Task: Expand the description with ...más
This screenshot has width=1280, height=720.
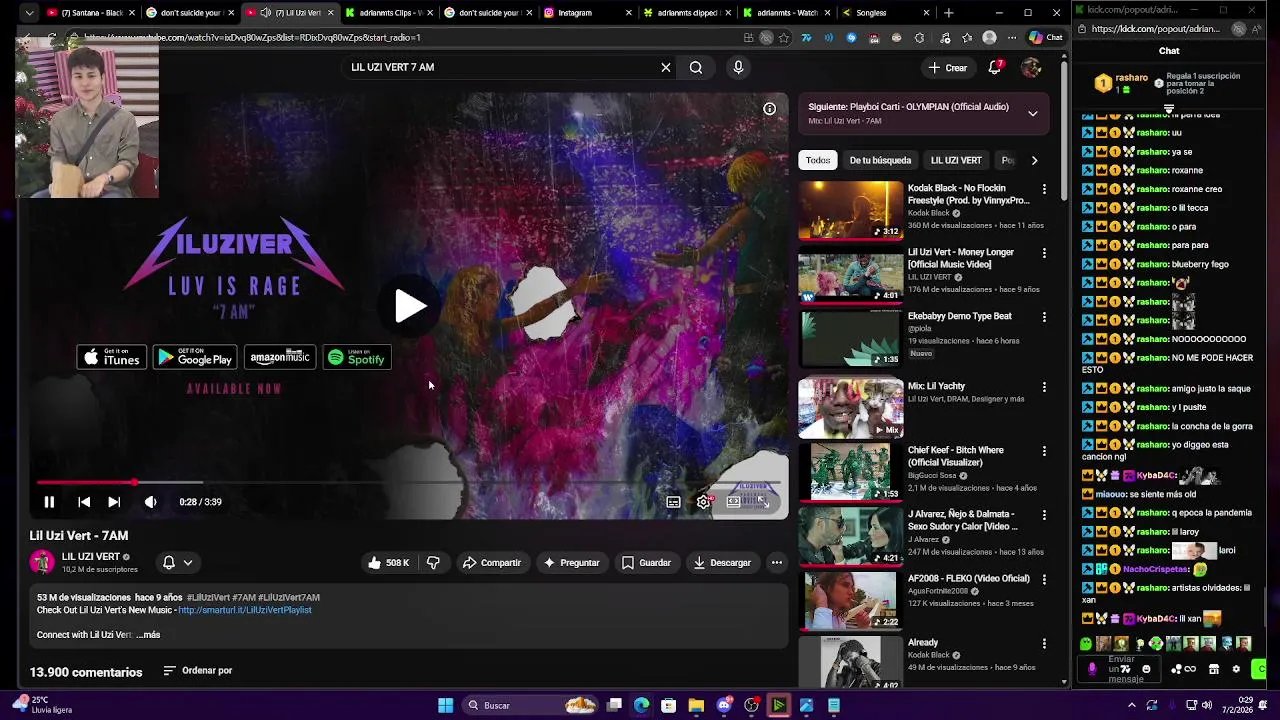Action: pyautogui.click(x=148, y=635)
